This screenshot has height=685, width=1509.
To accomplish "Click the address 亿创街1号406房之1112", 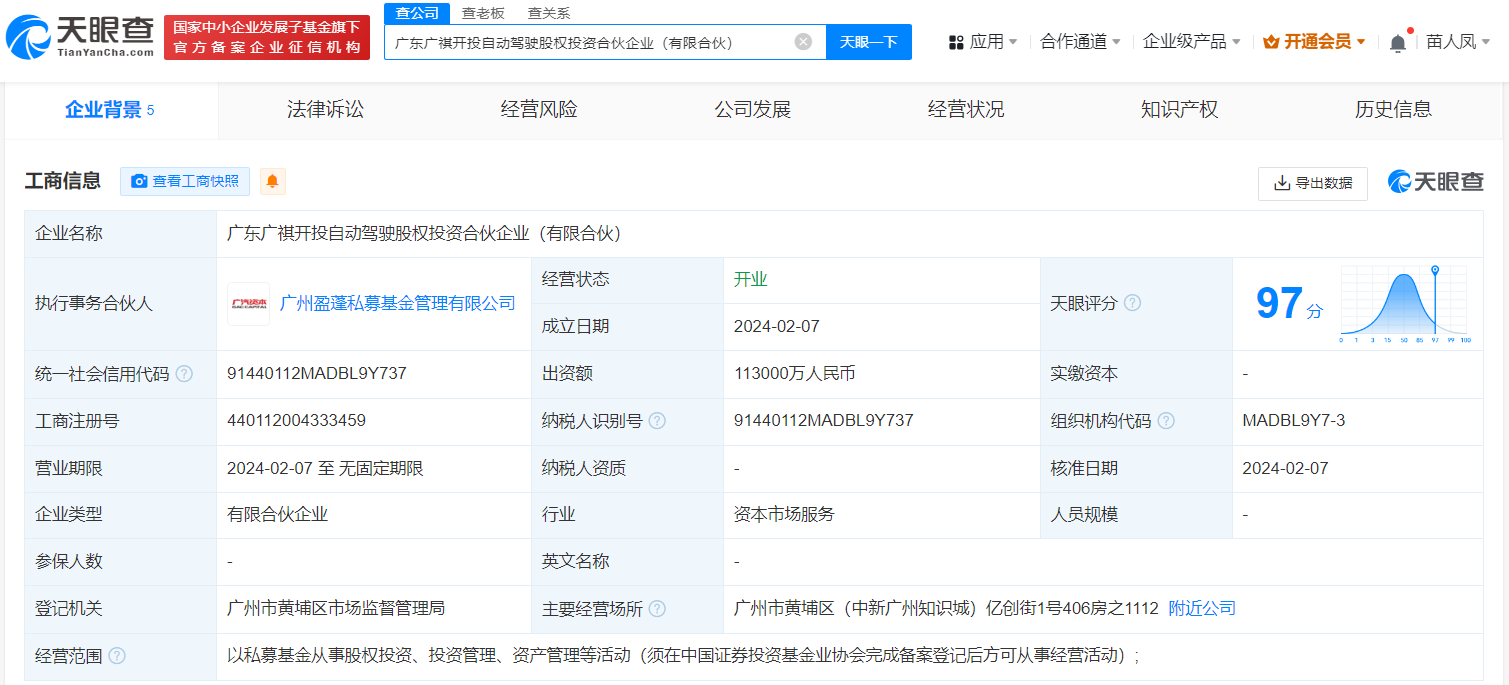I will tap(1072, 608).
